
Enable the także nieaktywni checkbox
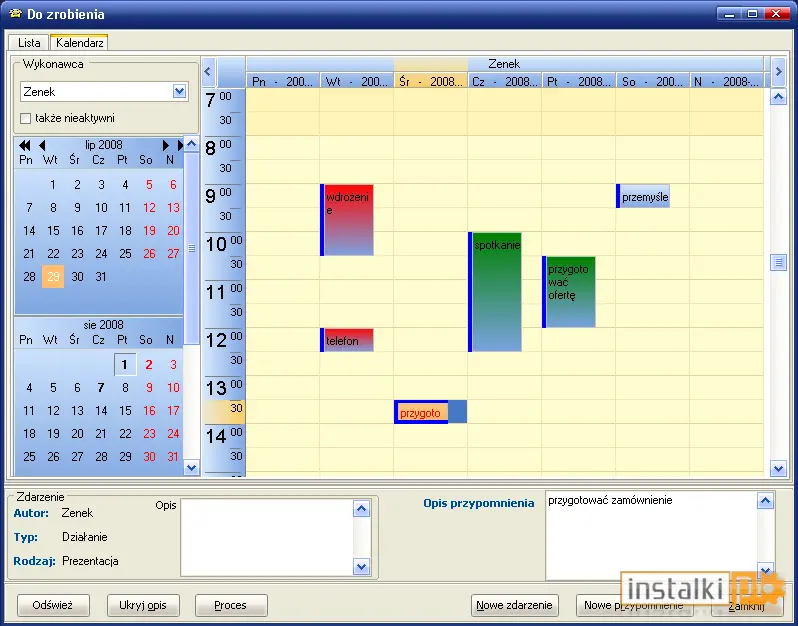tap(25, 119)
